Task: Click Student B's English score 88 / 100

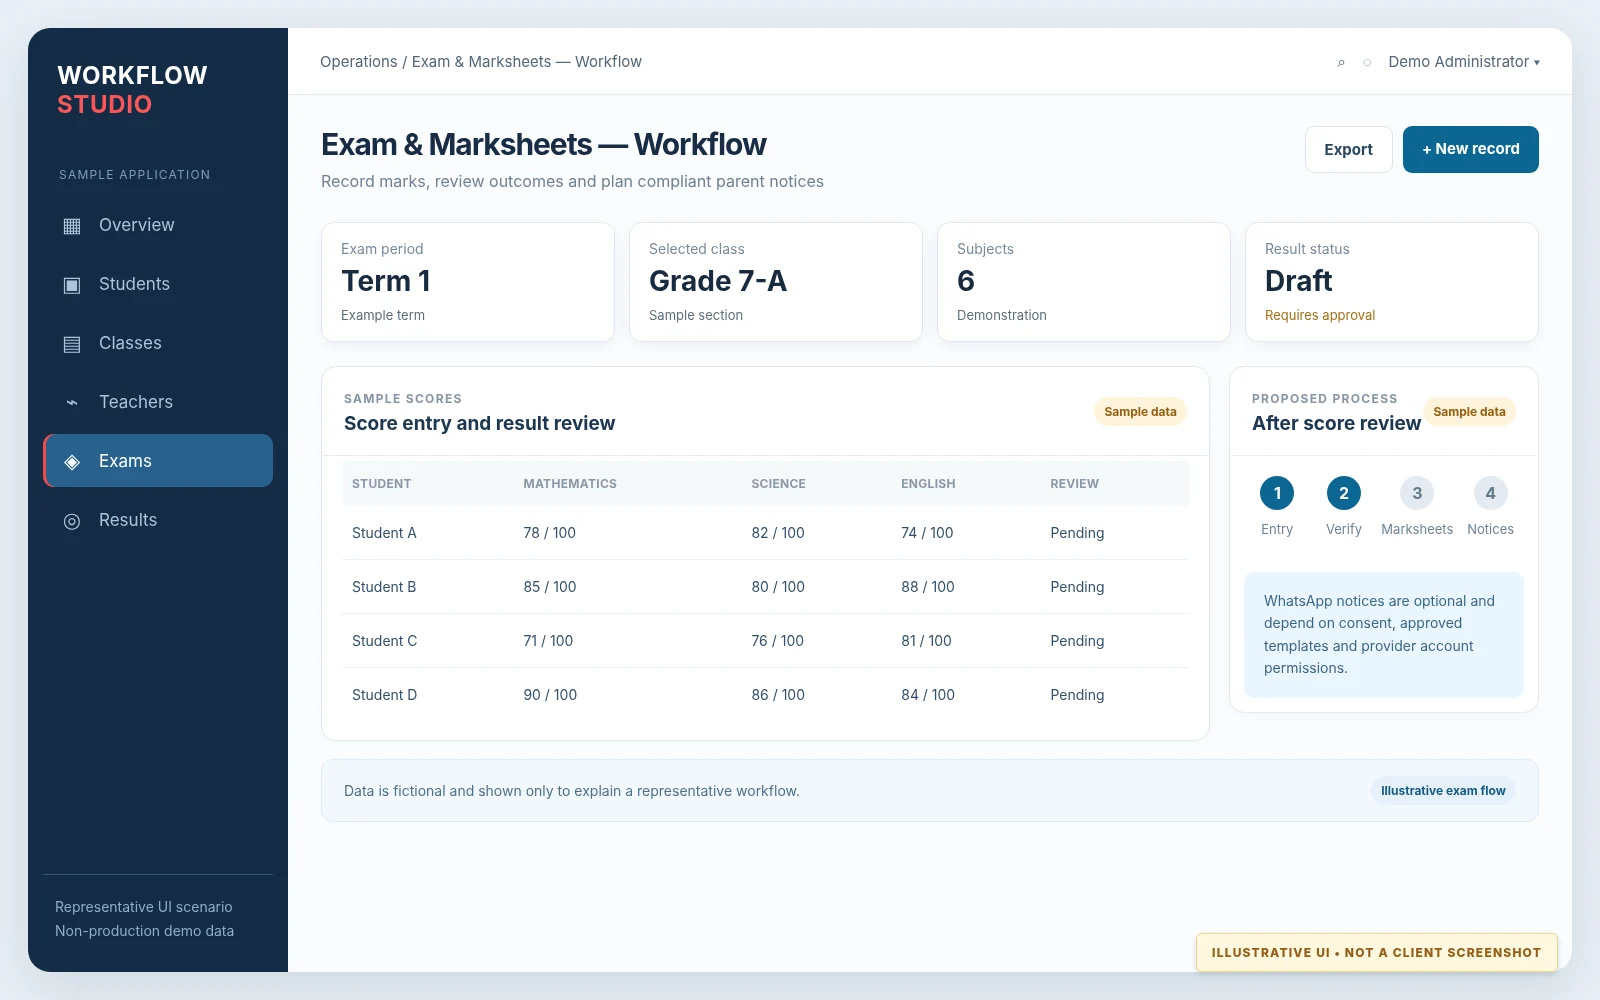Action: 928,587
